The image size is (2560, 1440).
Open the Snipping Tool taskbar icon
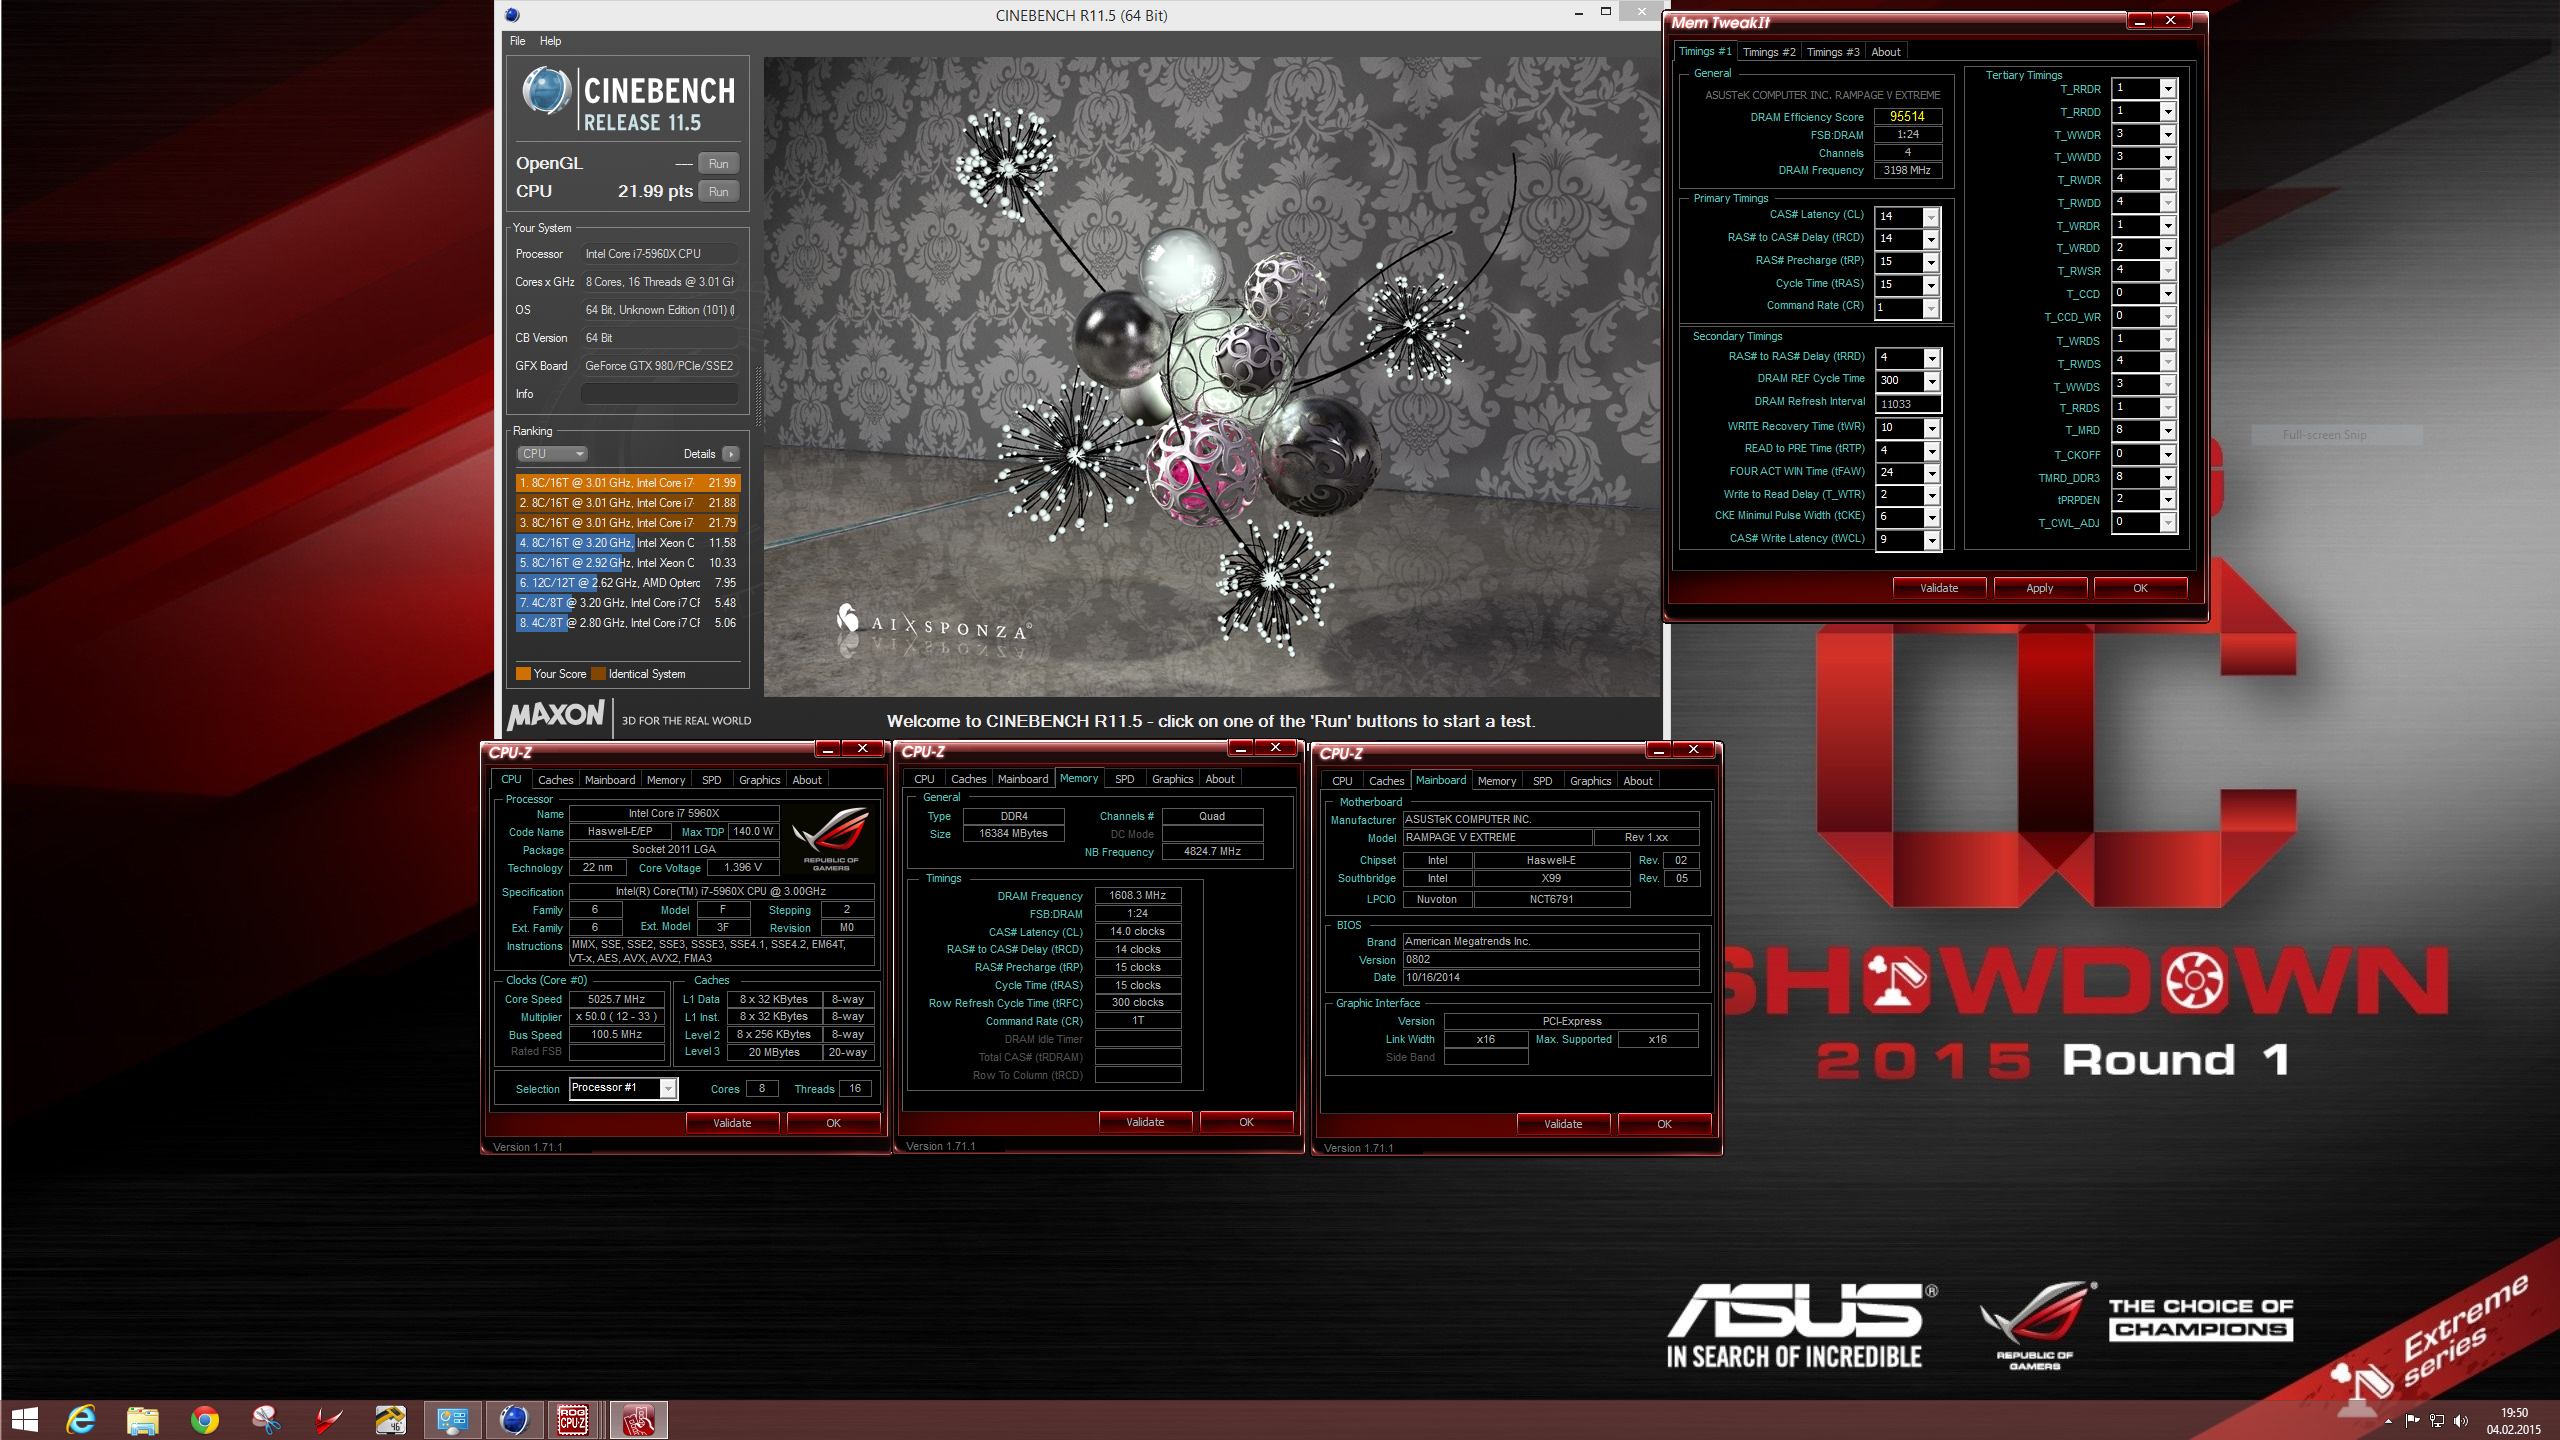coord(267,1419)
